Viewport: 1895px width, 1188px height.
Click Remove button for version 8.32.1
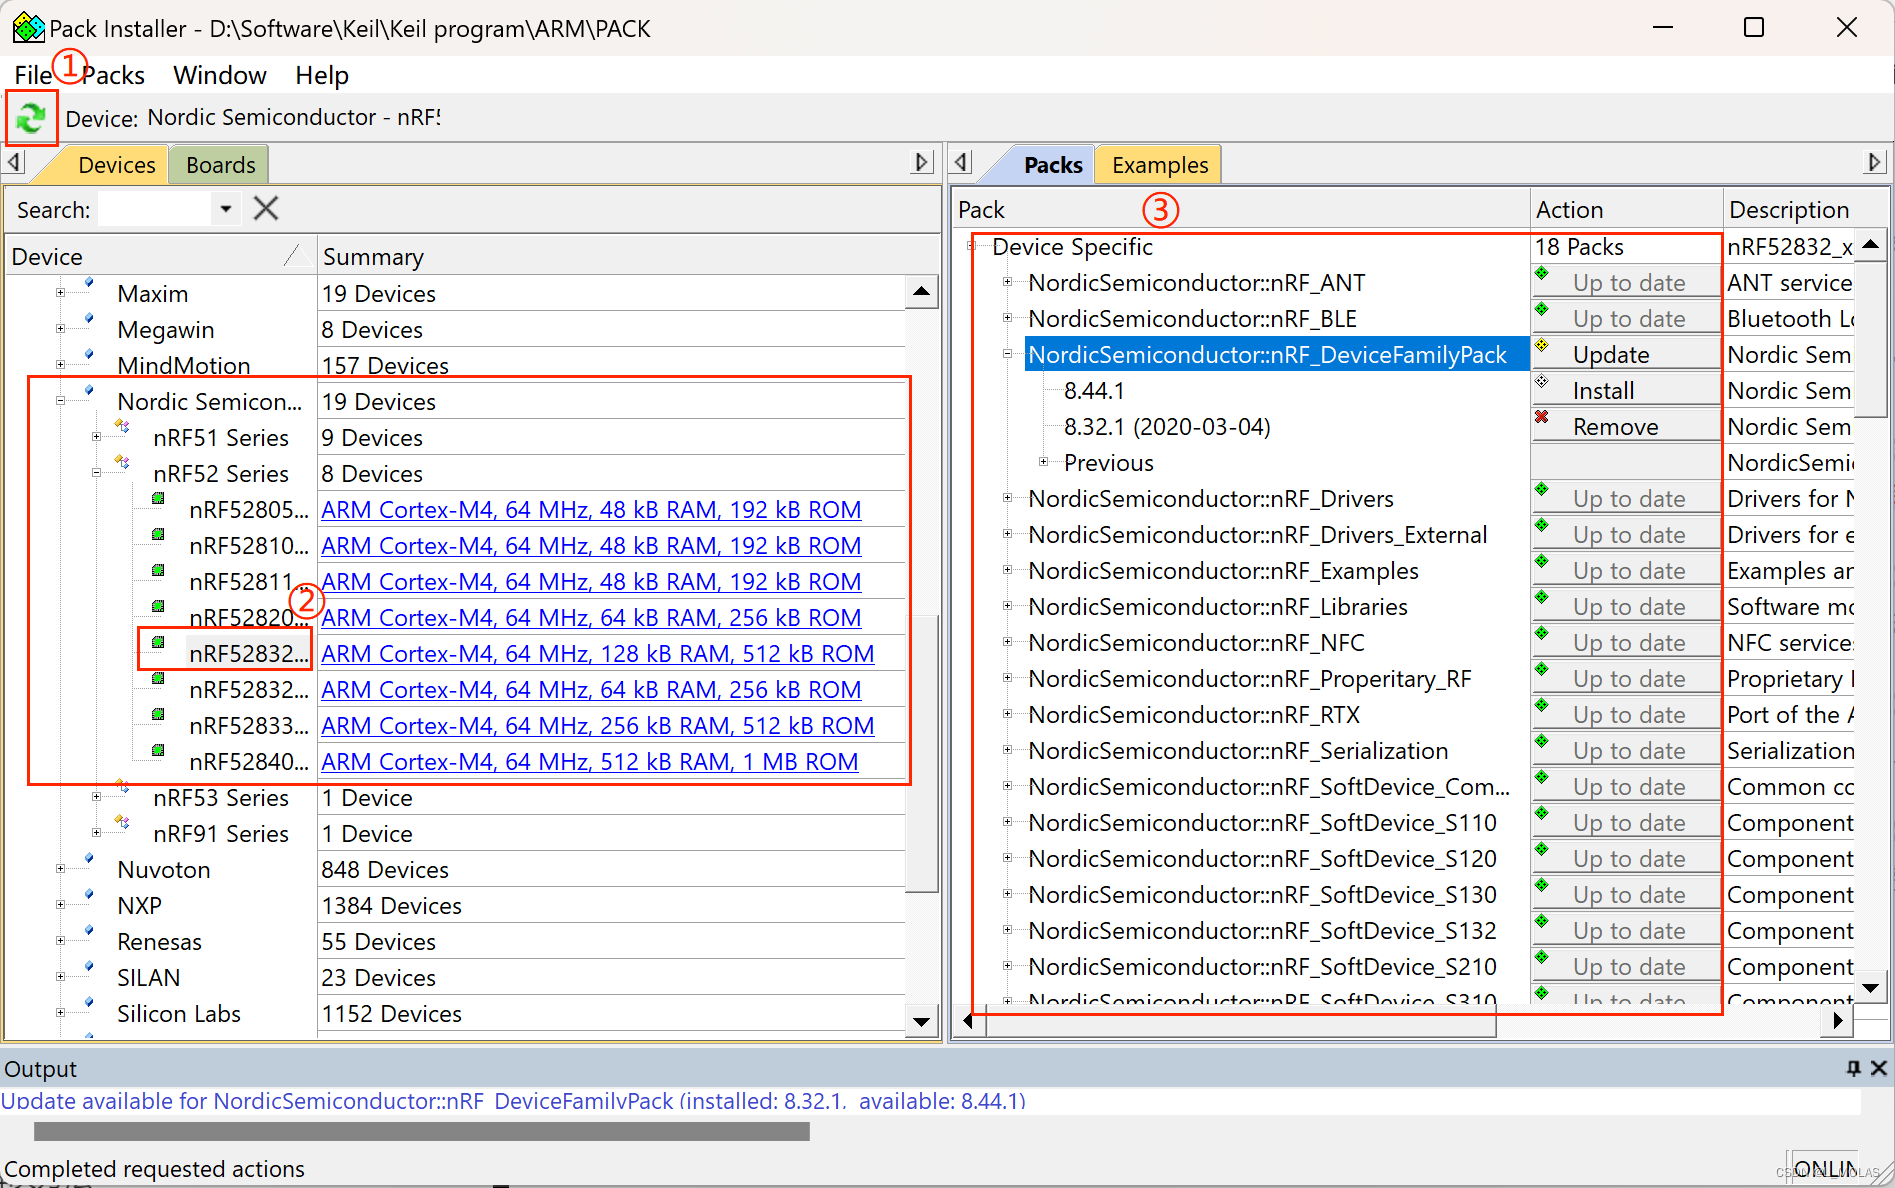click(x=1625, y=426)
